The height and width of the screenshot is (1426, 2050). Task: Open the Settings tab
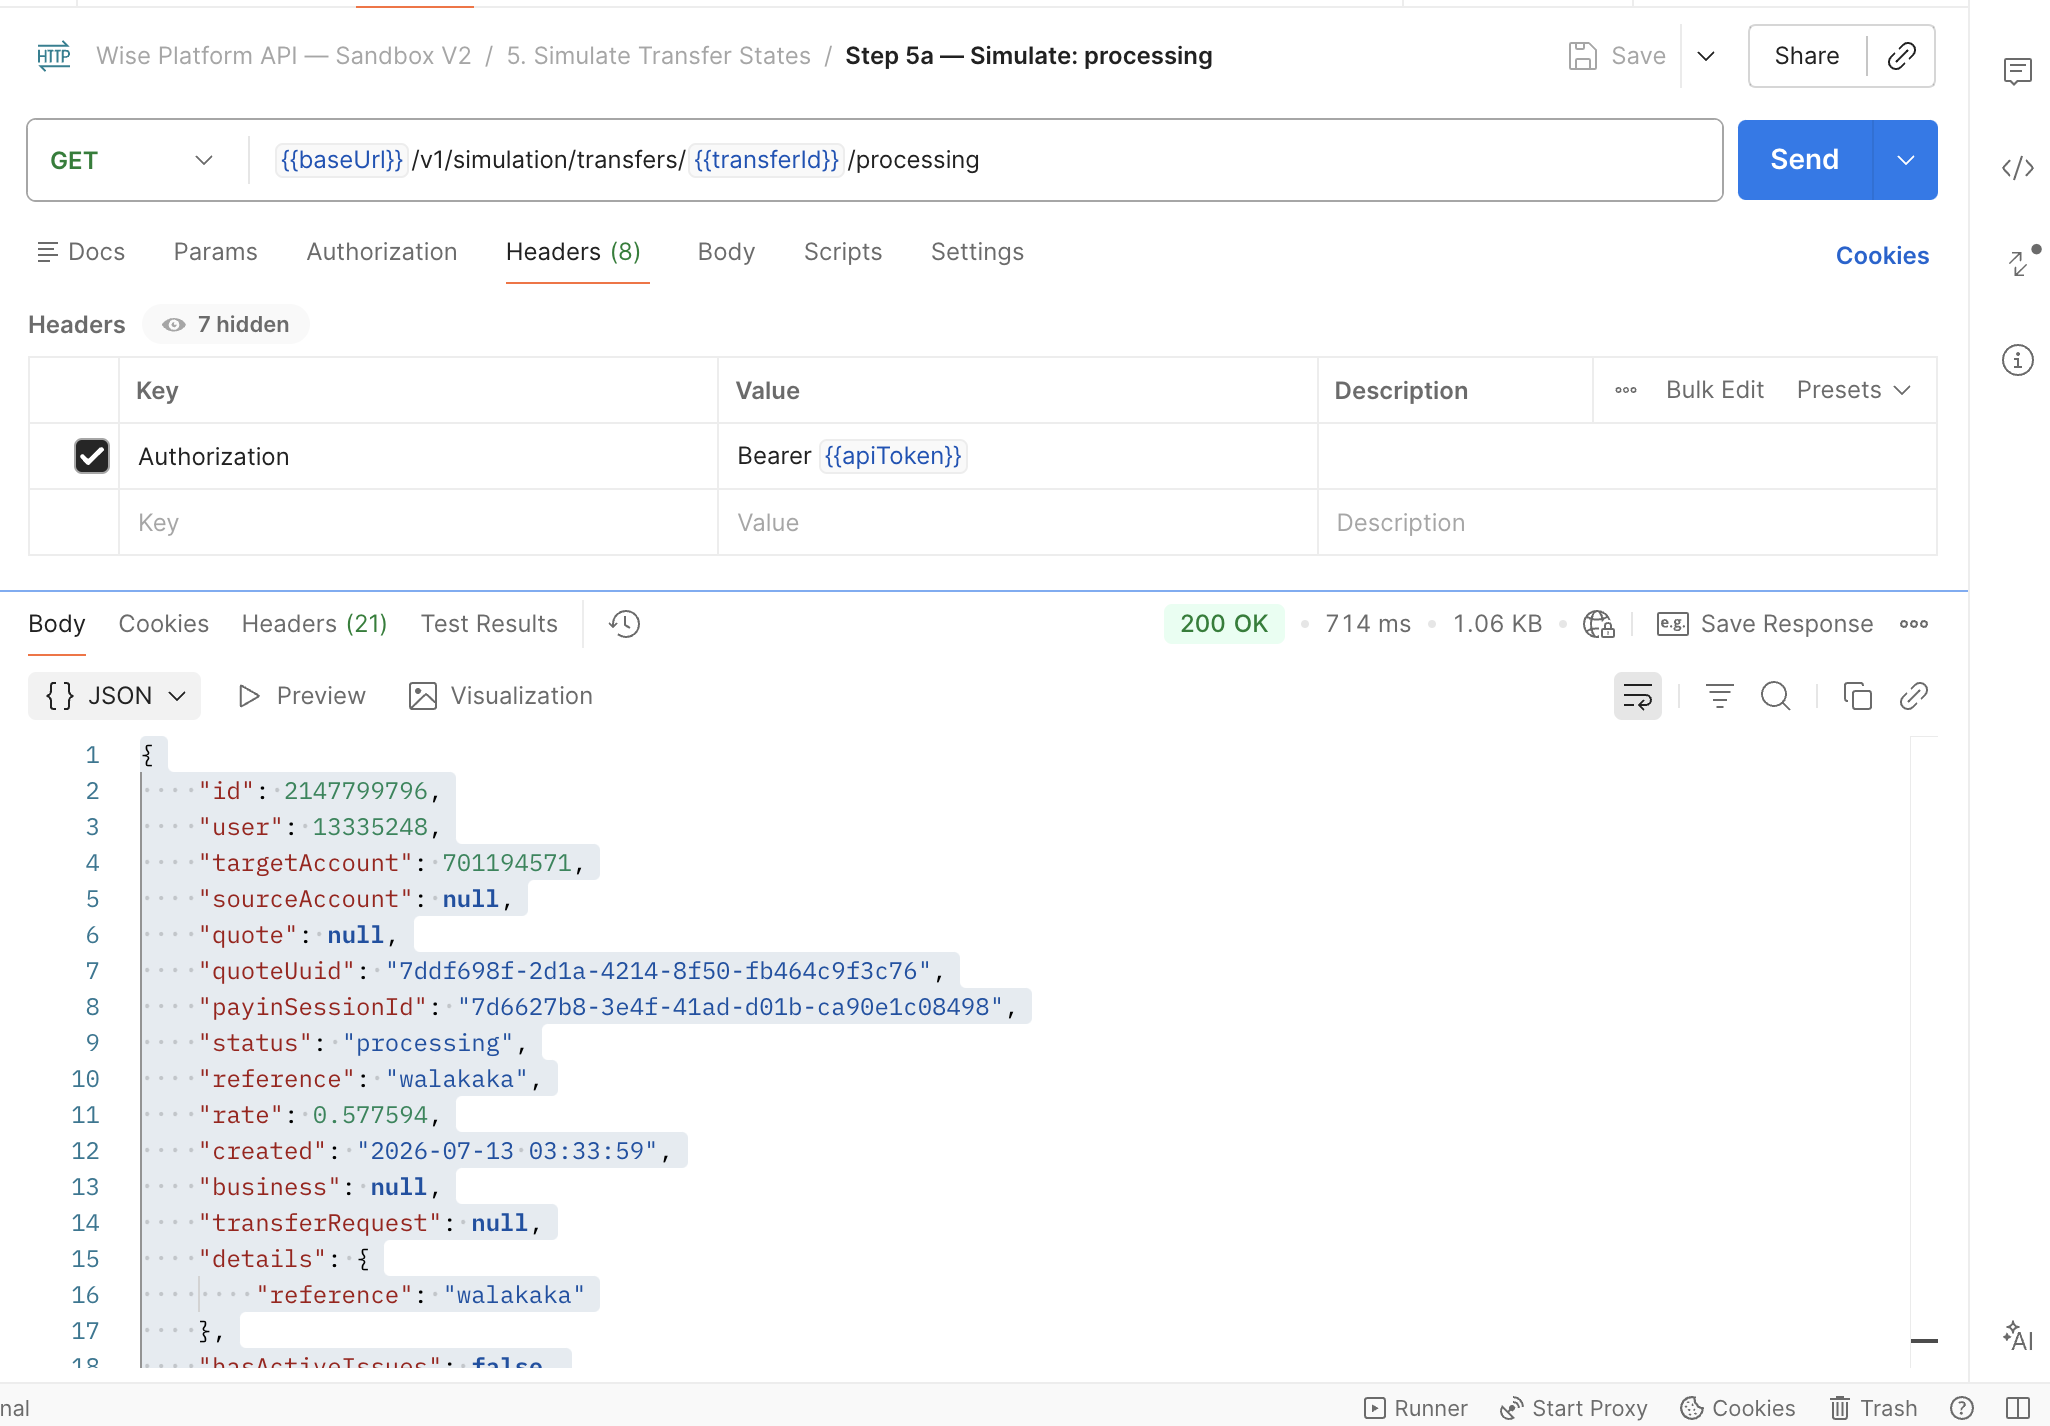click(x=977, y=252)
